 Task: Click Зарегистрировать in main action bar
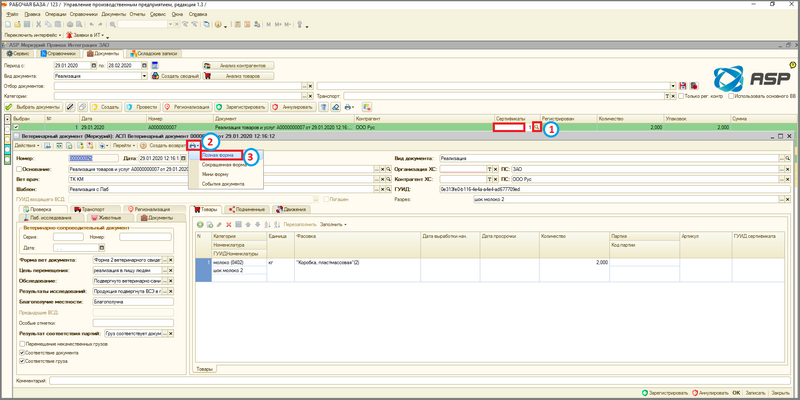(241, 107)
